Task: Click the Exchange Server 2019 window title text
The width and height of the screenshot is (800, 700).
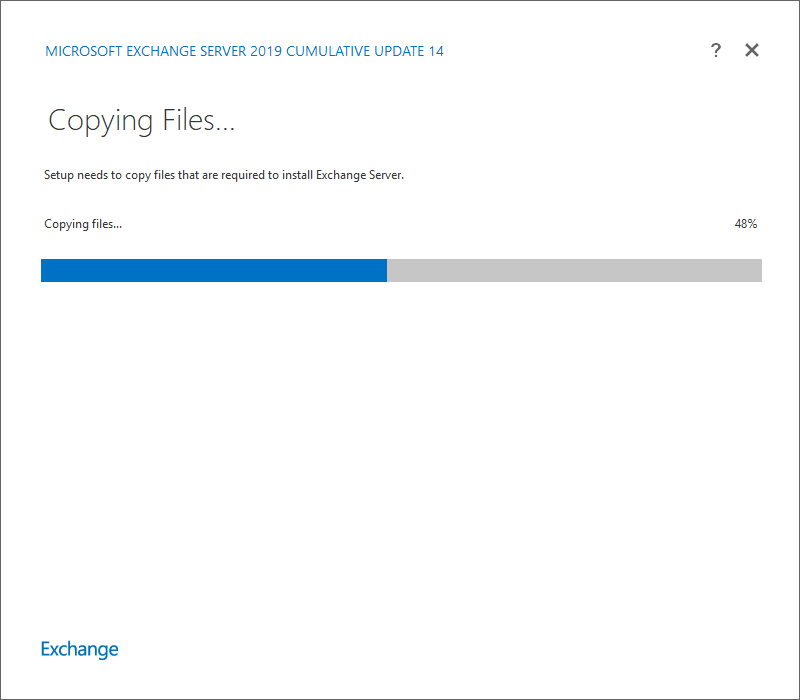Action: point(244,51)
